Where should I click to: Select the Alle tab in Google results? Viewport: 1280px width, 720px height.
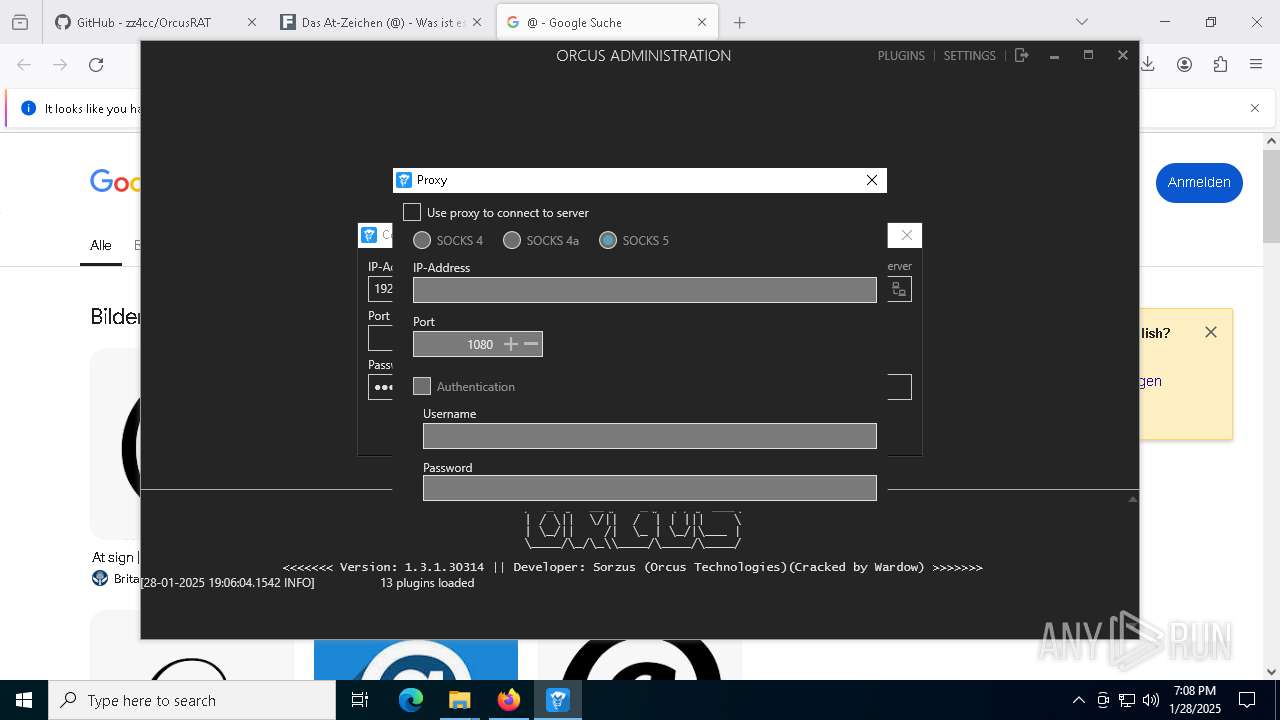coord(101,245)
